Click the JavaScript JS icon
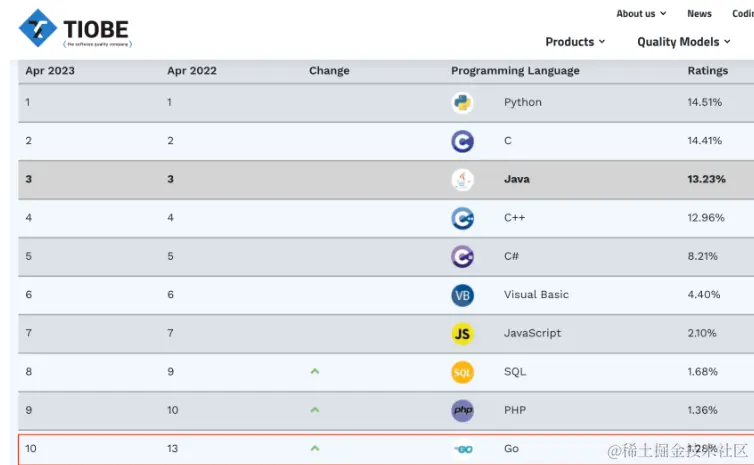This screenshot has height=465, width=754. click(462, 333)
